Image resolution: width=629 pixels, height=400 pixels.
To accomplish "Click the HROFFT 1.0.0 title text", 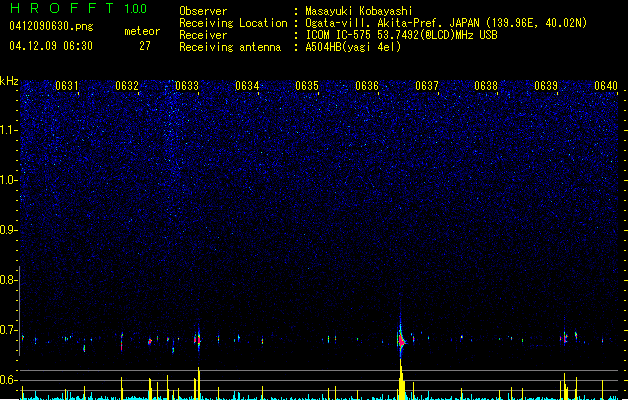I will pos(79,8).
